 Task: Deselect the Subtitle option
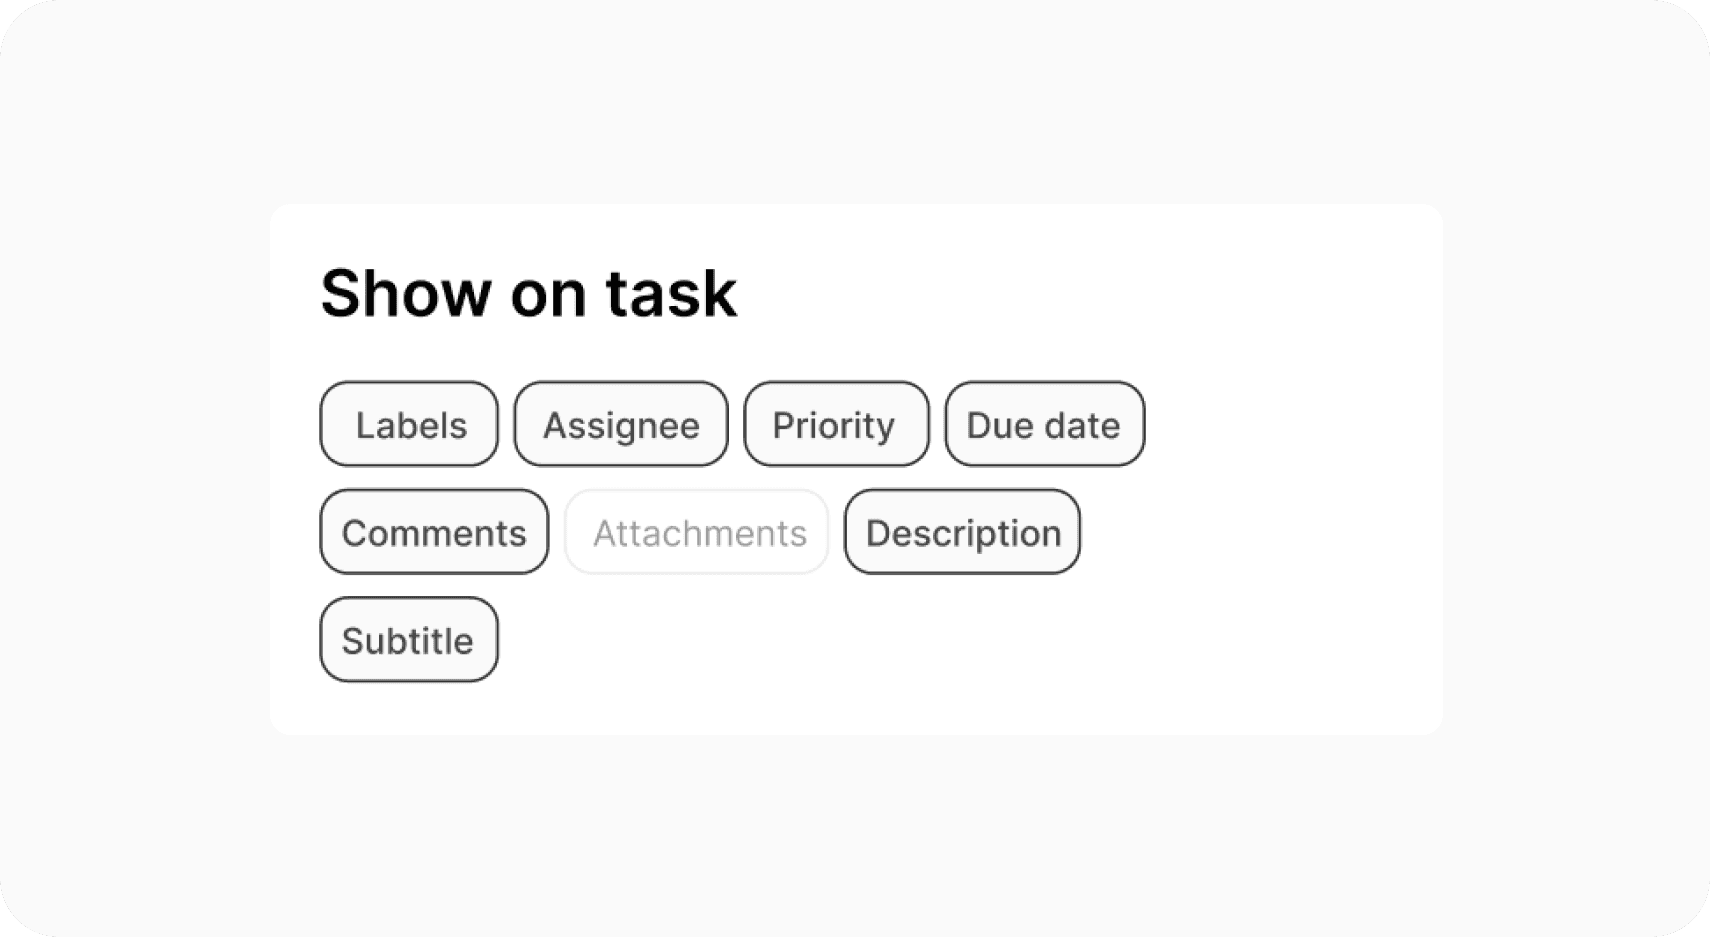click(409, 640)
